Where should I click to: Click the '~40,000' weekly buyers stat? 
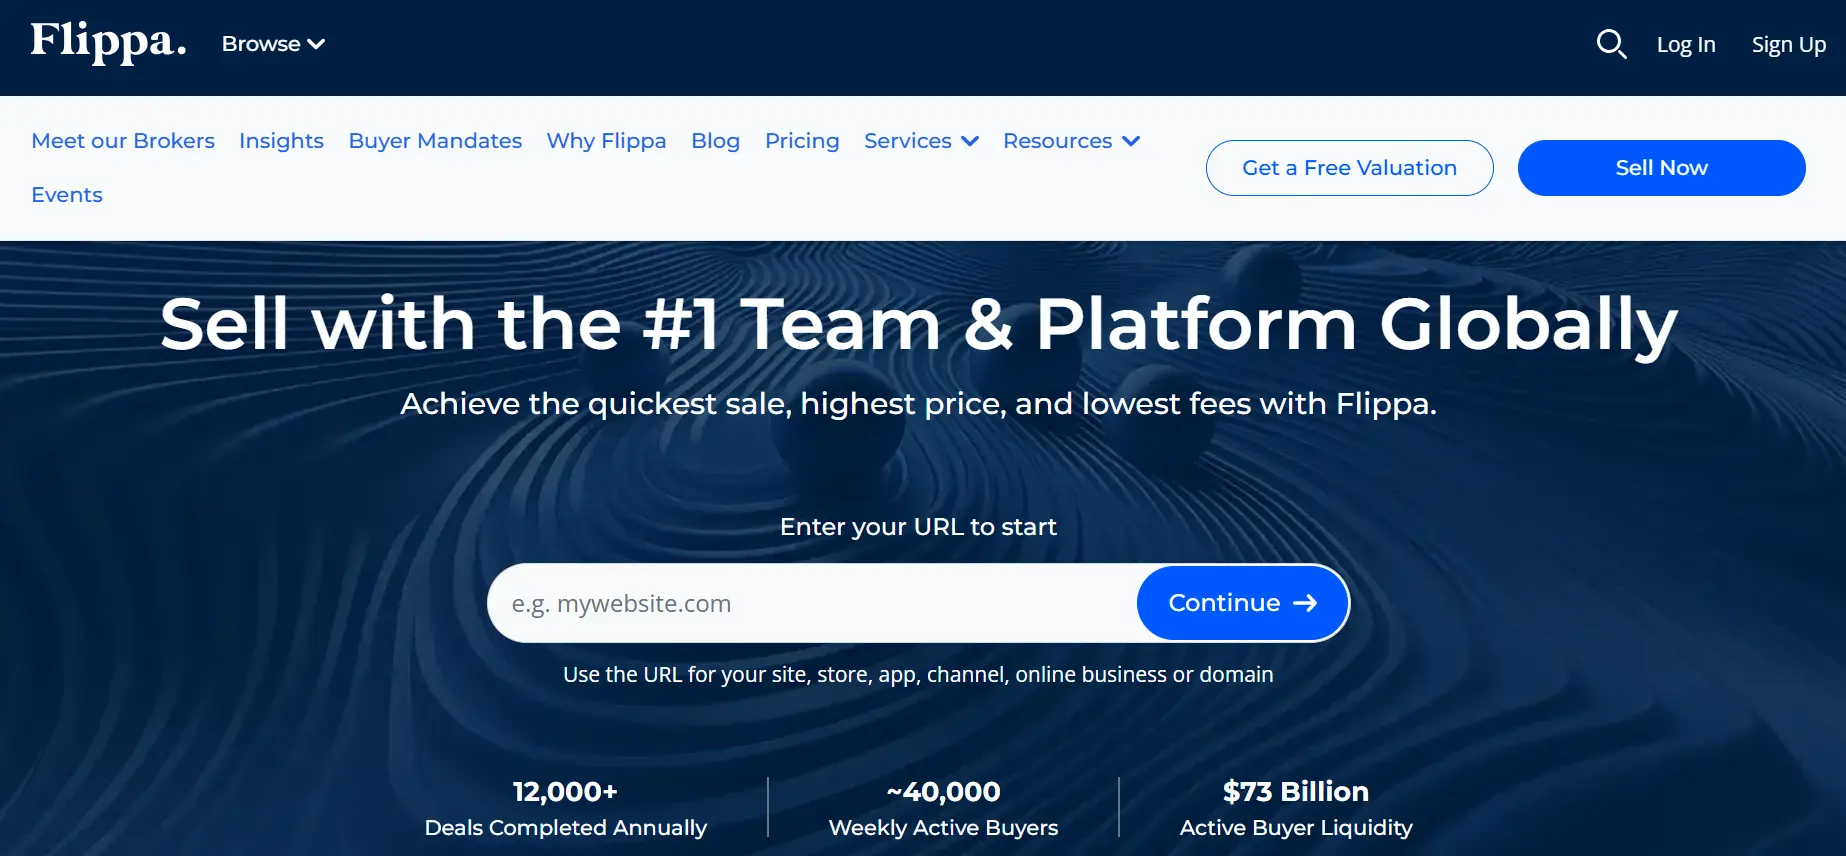pos(943,791)
